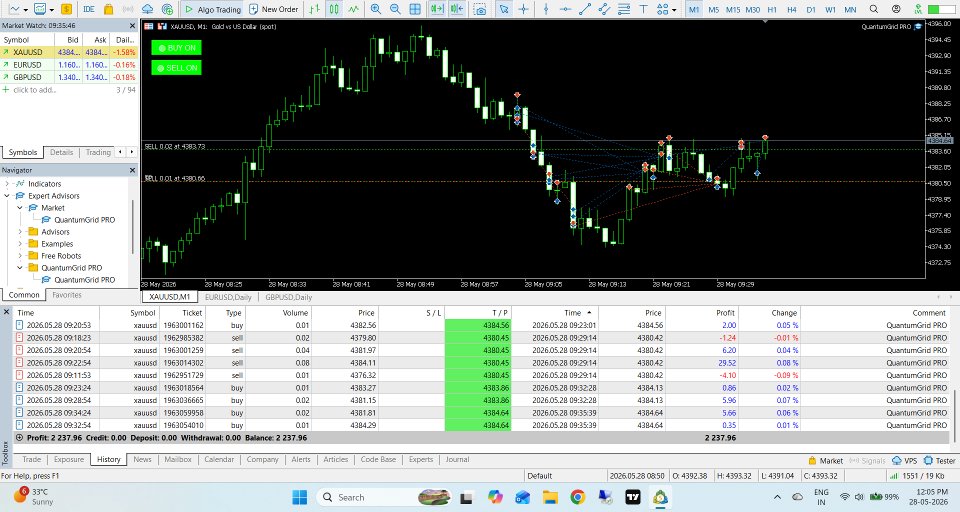Expand the Indicators tree node
Viewport: 960px width, 512px height.
[x=7, y=184]
